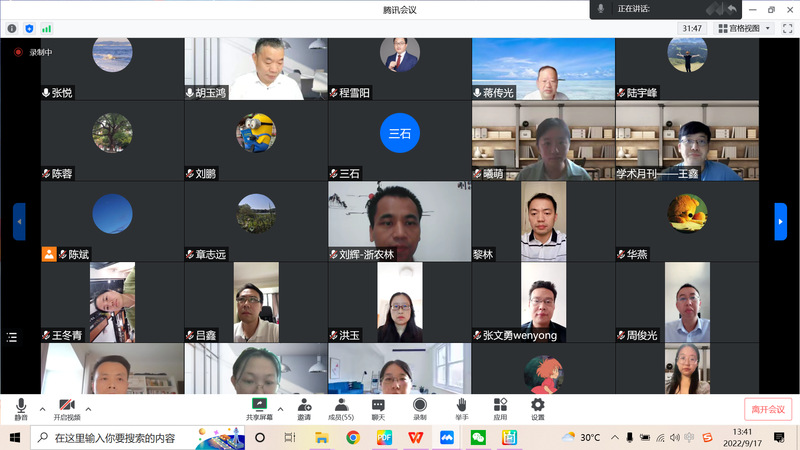Mute microphone with the 静音 button
Viewport: 800px width, 450px height.
click(x=21, y=409)
